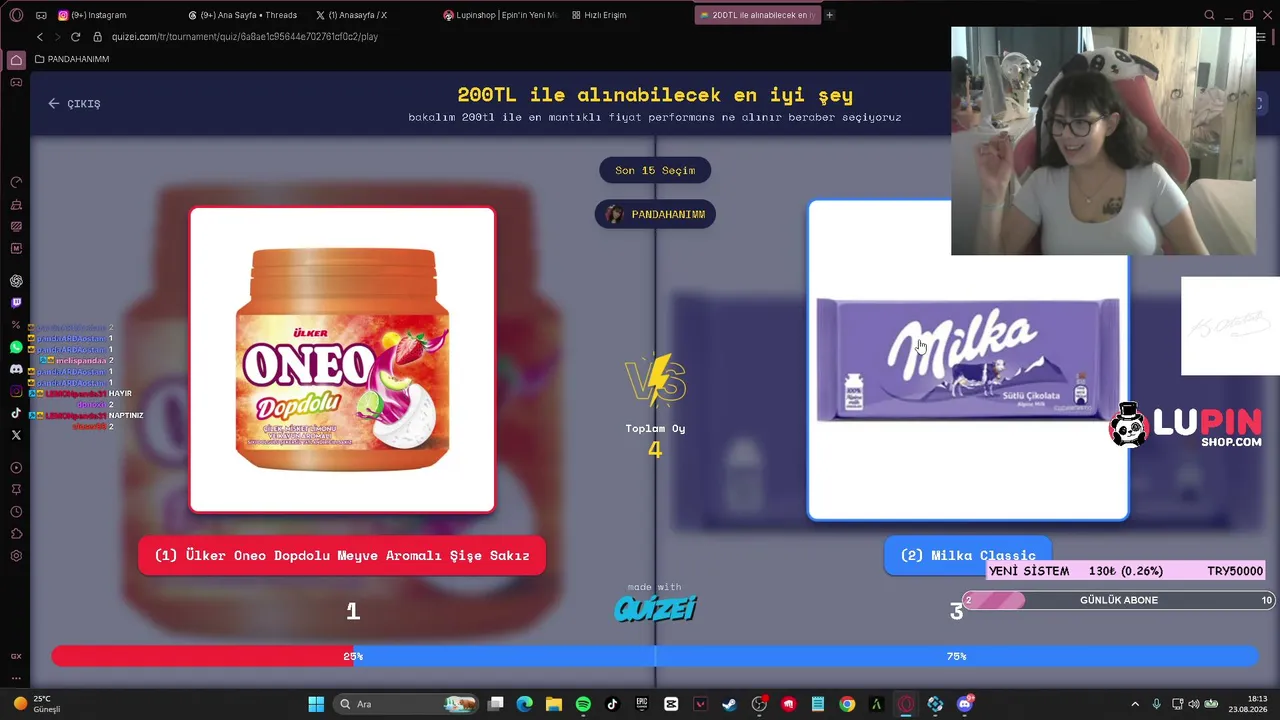This screenshot has height=720, width=1280.
Task: Open browser search icon in title bar
Action: pos(1209,15)
